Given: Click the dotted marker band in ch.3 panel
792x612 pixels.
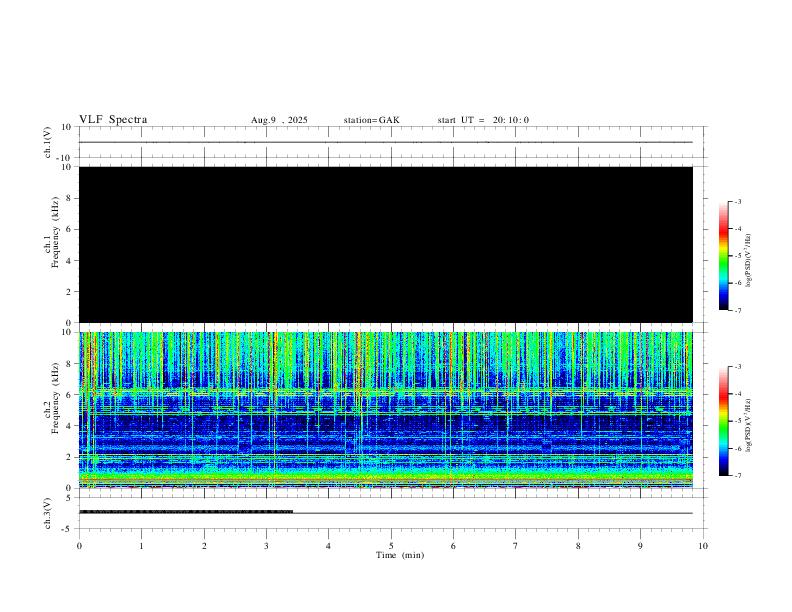Looking at the screenshot, I should 185,511.
